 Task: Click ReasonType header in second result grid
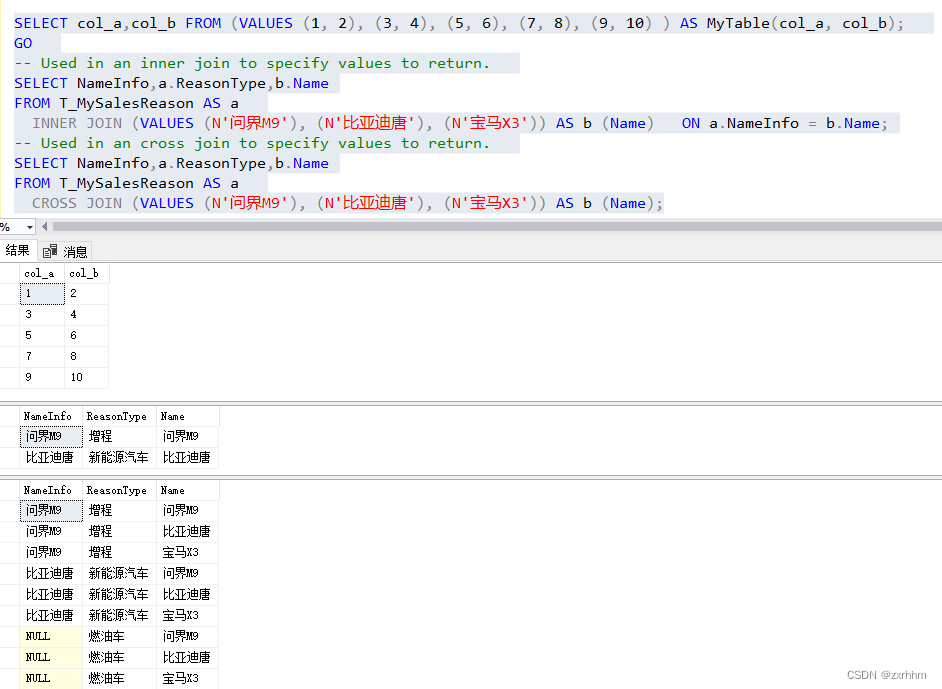[x=119, y=416]
